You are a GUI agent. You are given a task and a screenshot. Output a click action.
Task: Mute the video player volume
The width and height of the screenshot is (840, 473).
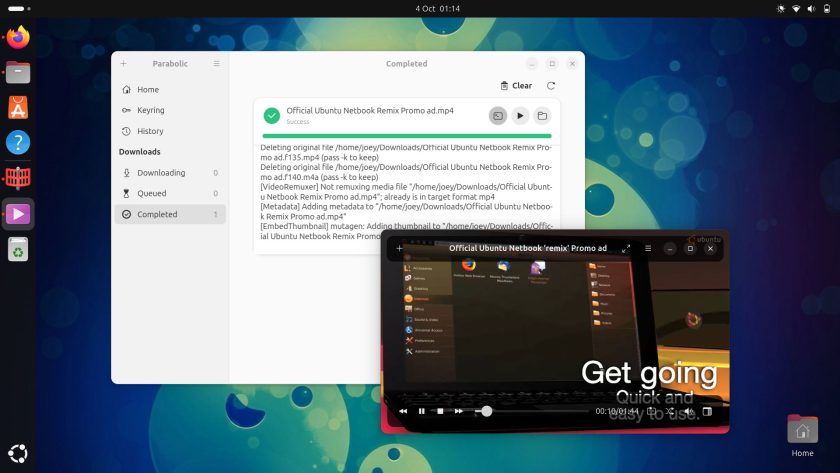[688, 411]
